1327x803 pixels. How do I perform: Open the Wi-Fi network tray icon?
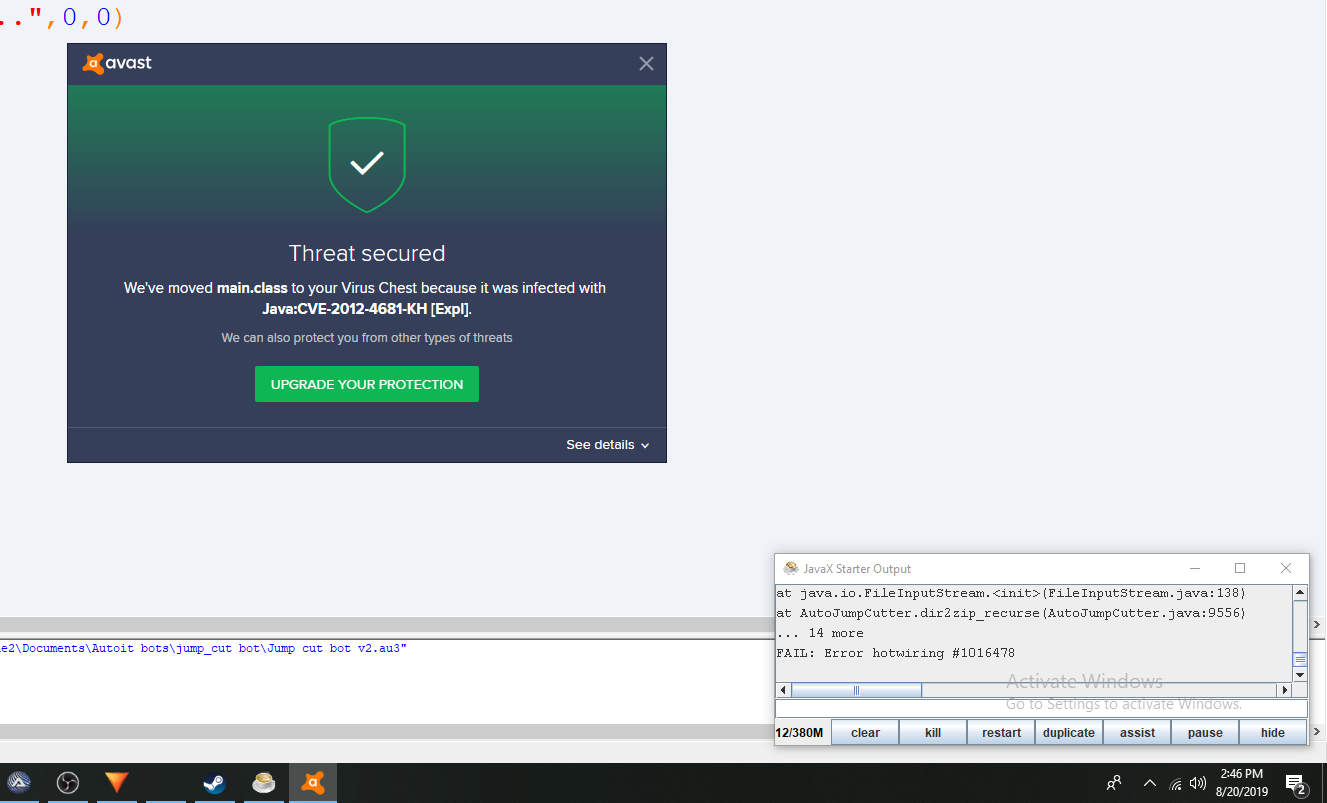point(1176,784)
